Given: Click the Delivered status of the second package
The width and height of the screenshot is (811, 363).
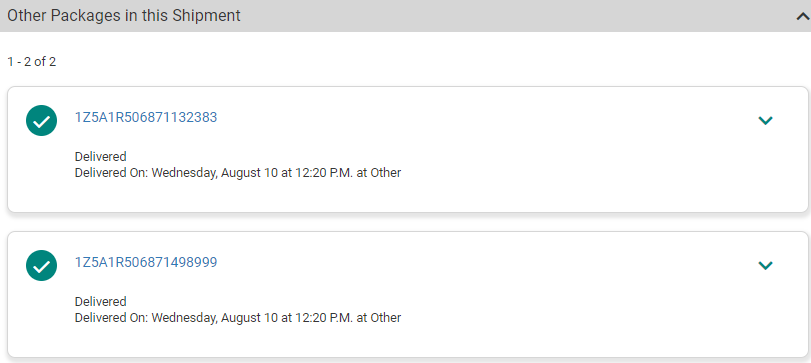Looking at the screenshot, I should point(100,301).
